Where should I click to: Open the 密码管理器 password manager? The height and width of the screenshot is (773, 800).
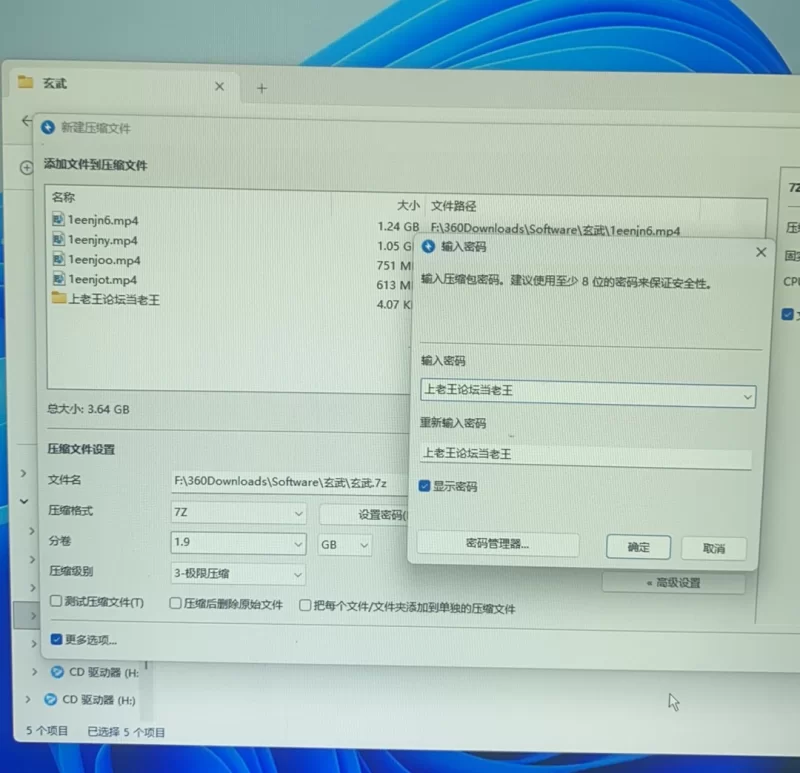(x=497, y=545)
